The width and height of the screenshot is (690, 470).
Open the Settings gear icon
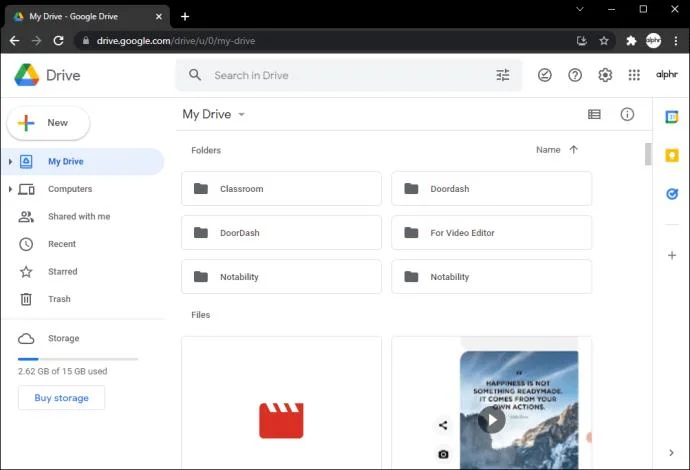(605, 75)
